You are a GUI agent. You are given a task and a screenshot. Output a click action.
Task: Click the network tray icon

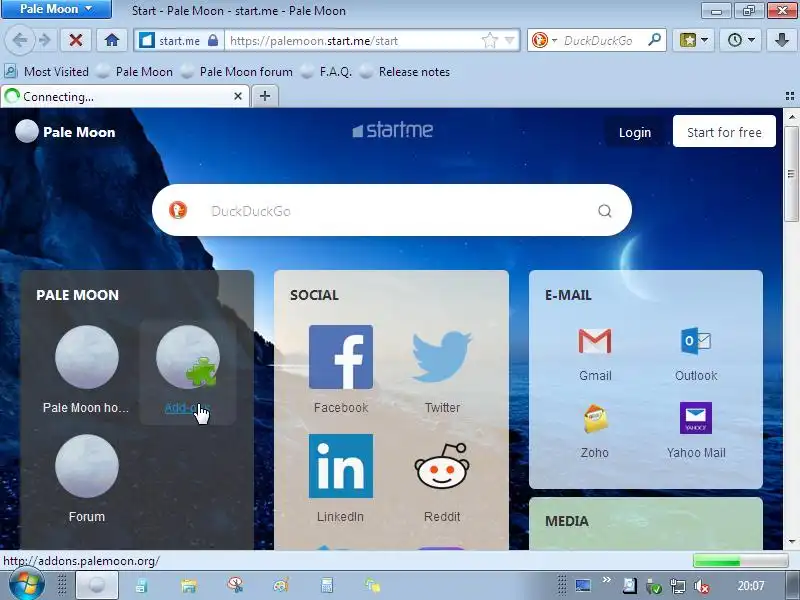(x=678, y=586)
